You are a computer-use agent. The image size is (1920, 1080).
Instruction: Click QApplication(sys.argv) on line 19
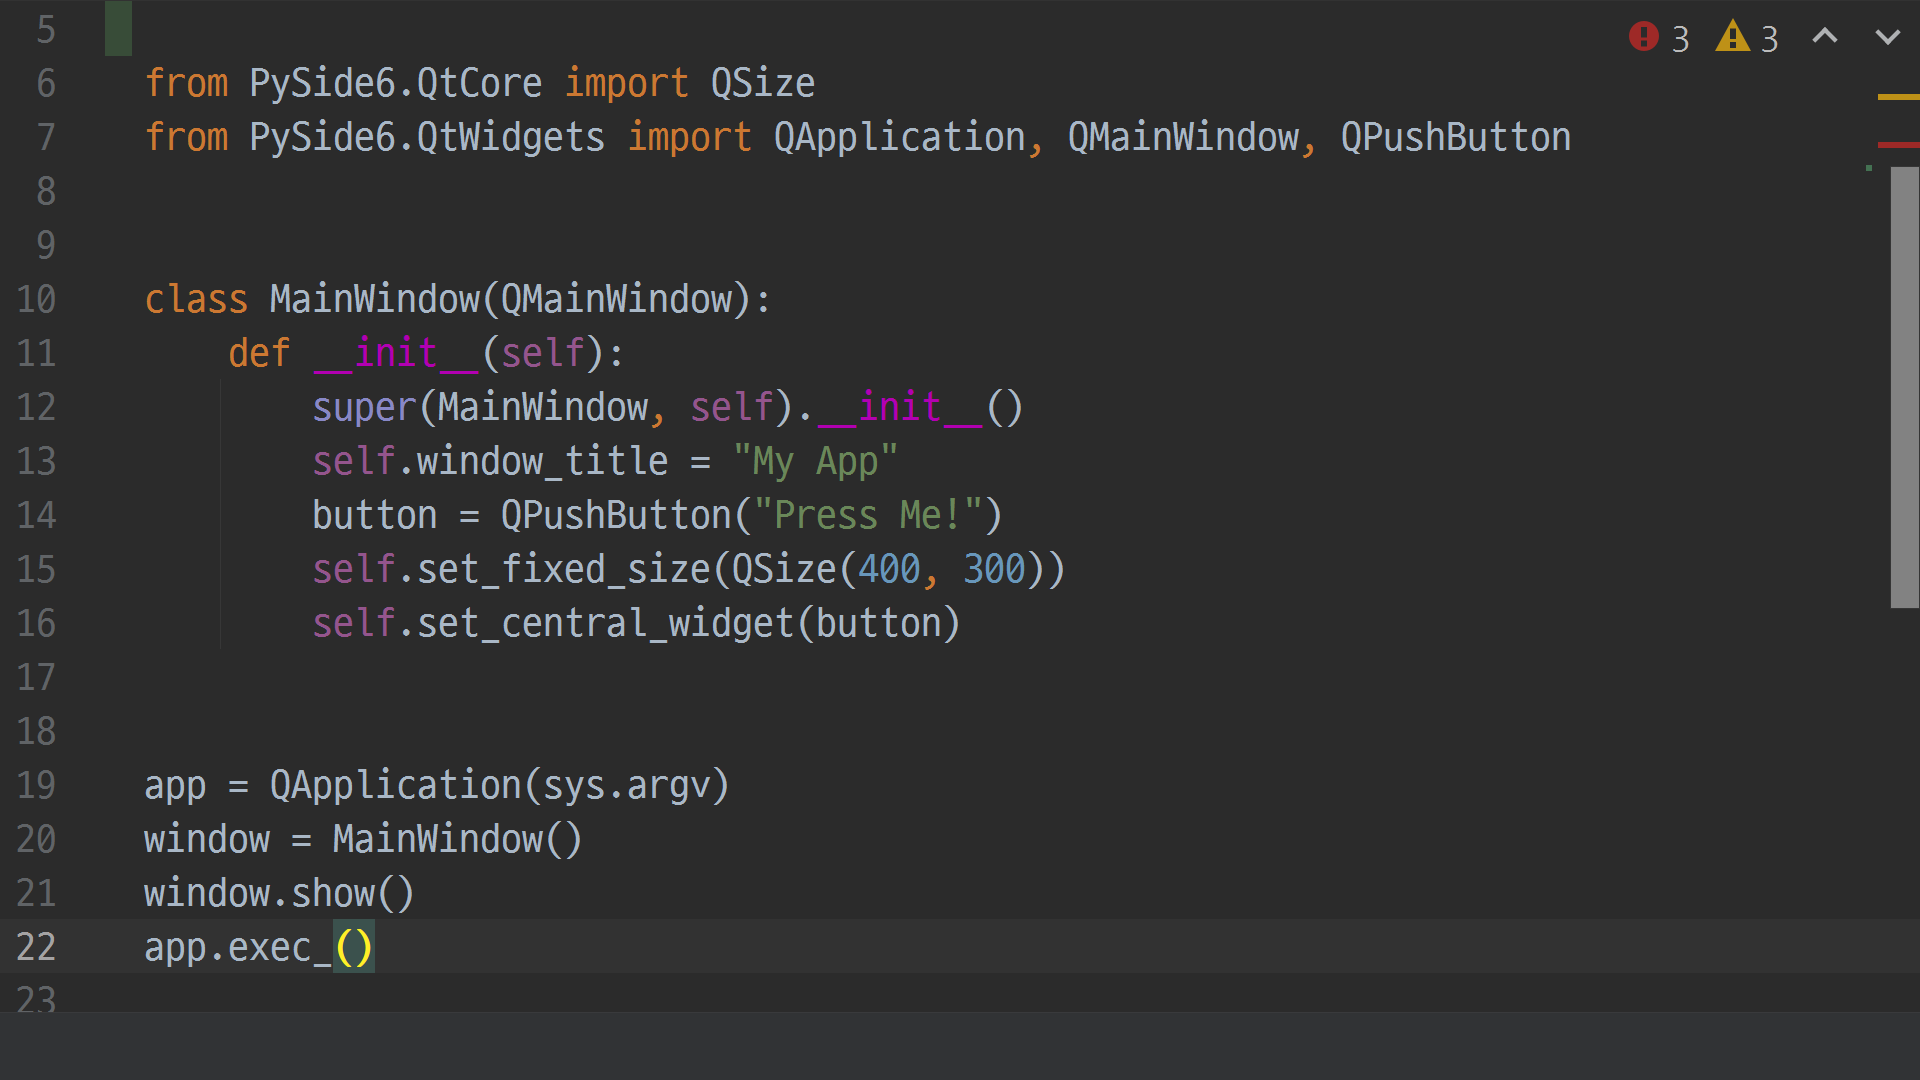[x=499, y=785]
